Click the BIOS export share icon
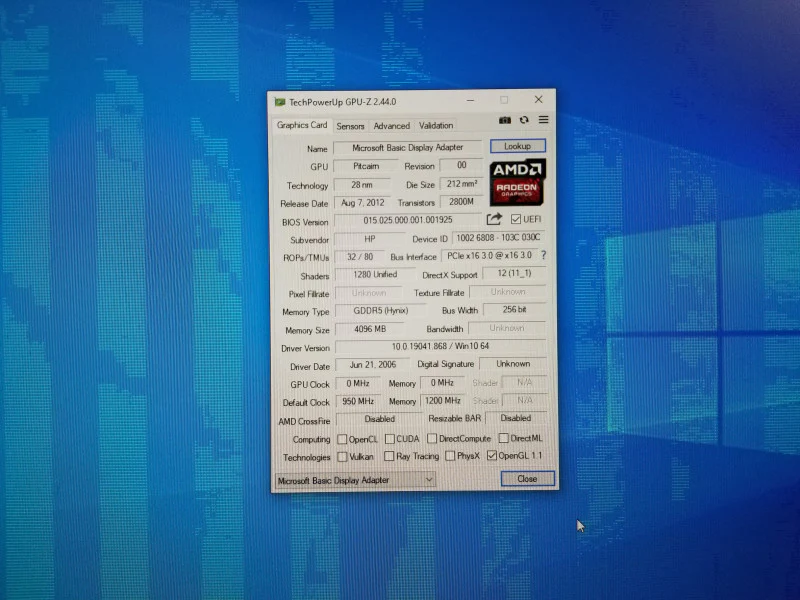This screenshot has width=800, height=600. coord(494,219)
